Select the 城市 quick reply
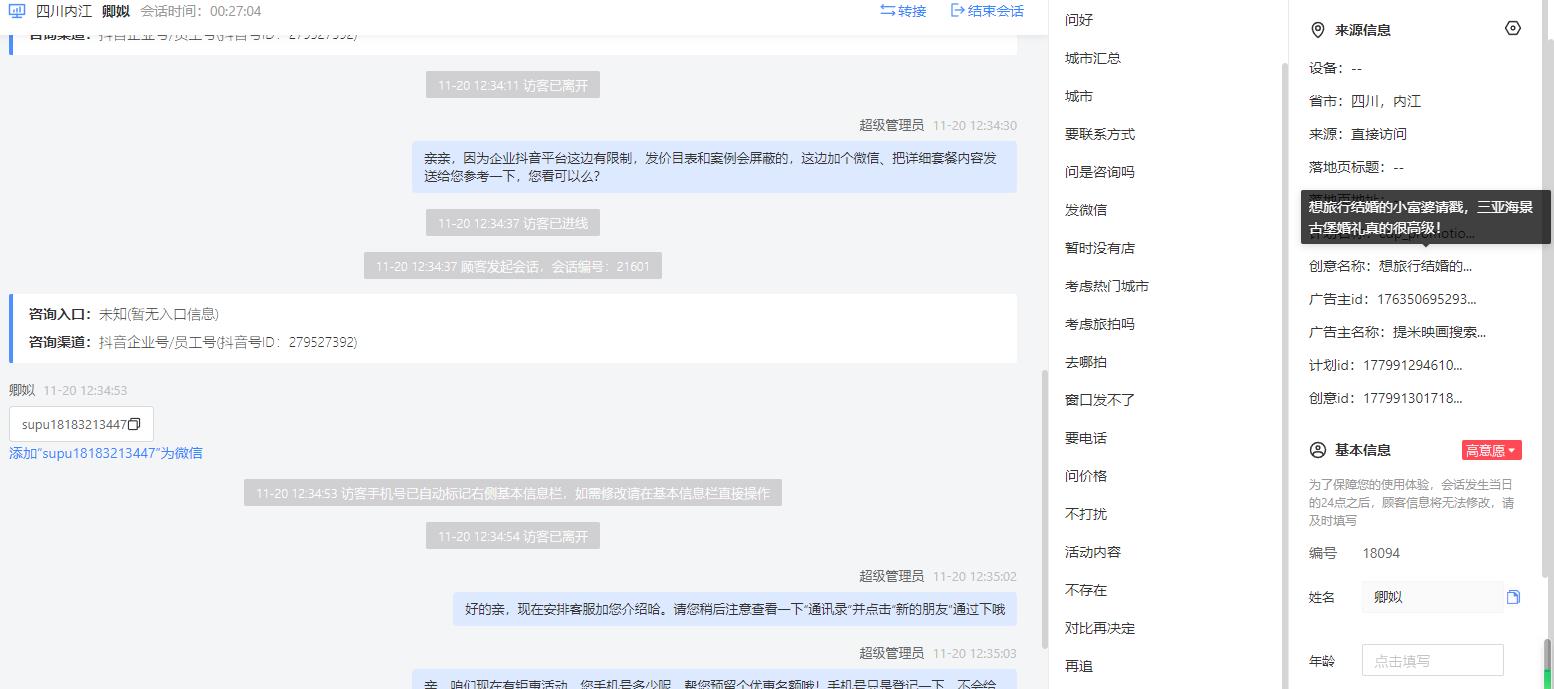 click(1079, 96)
